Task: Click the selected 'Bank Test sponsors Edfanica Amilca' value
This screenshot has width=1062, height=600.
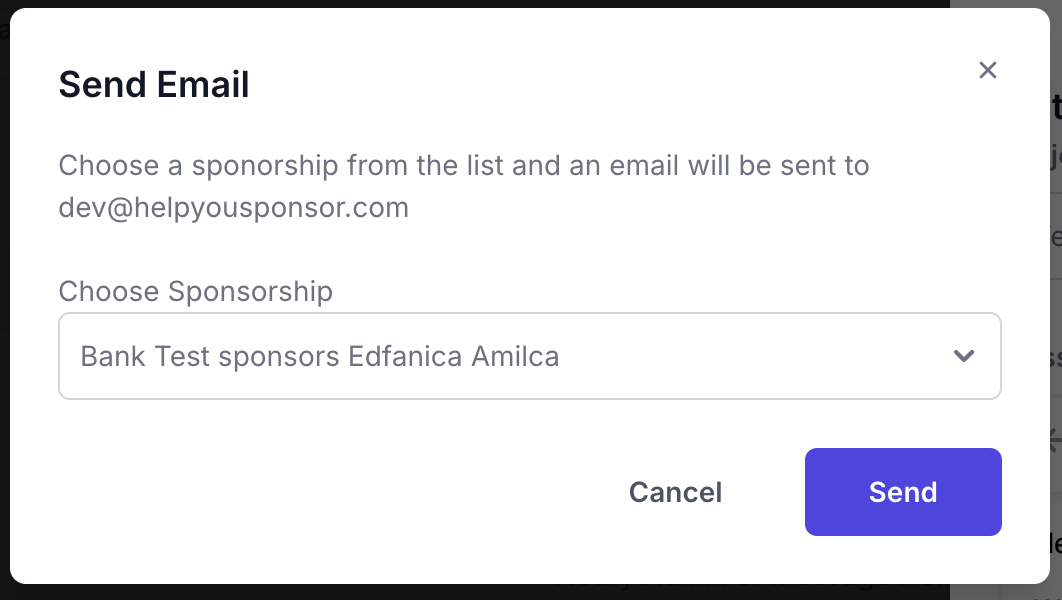Action: coord(320,356)
